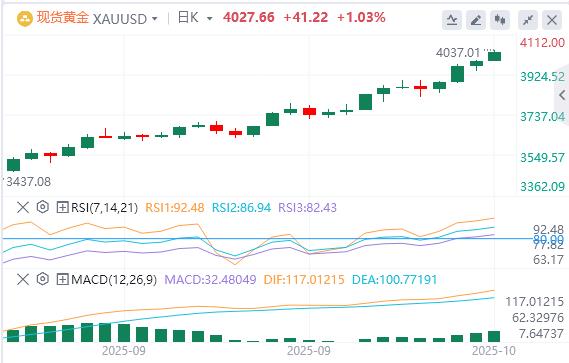Click the percent change +1.03%

[x=361, y=17]
